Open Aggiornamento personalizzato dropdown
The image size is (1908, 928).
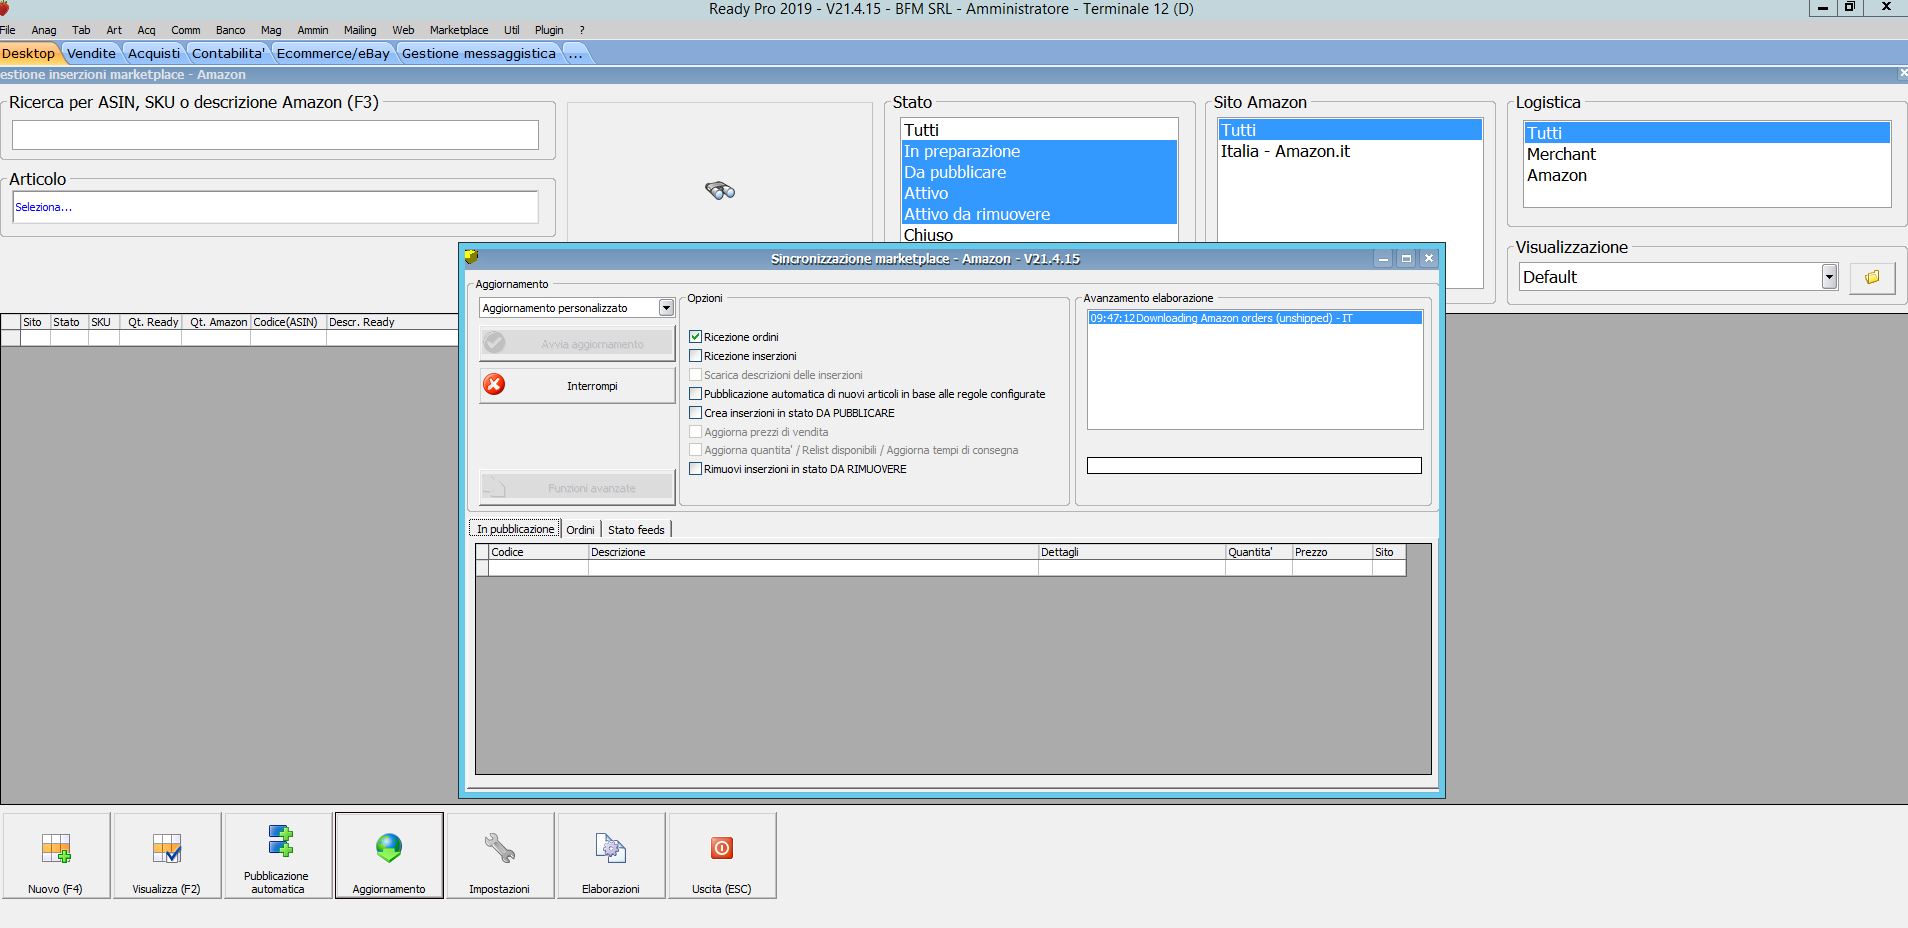click(666, 308)
